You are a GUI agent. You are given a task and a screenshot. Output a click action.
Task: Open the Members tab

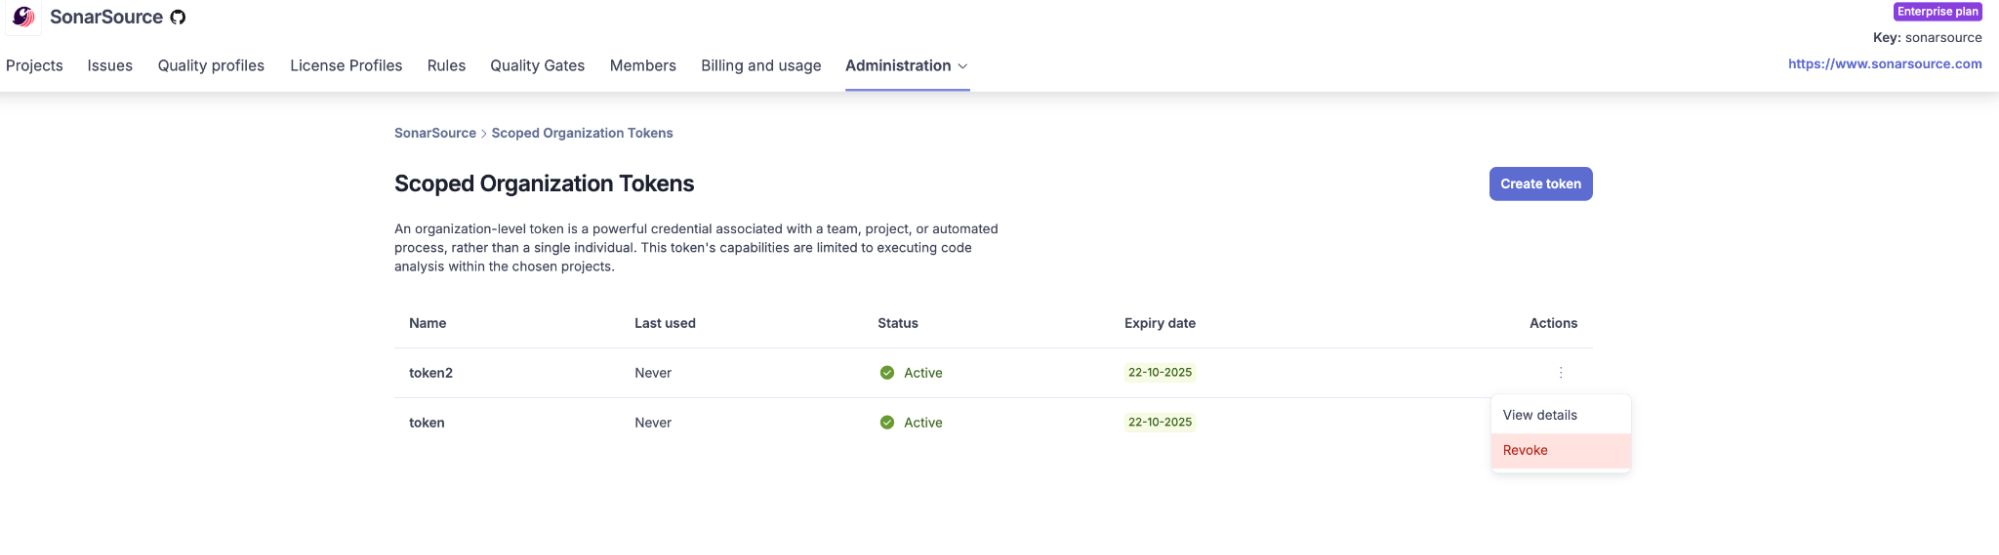(643, 66)
